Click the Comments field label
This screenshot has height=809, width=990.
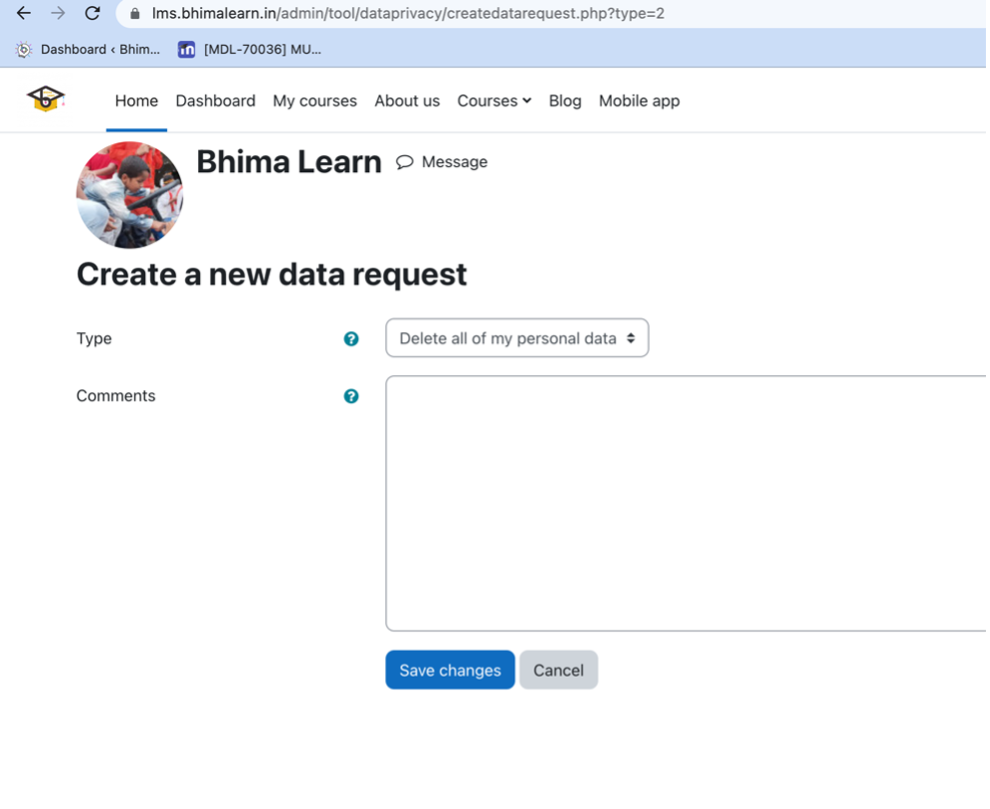(116, 396)
